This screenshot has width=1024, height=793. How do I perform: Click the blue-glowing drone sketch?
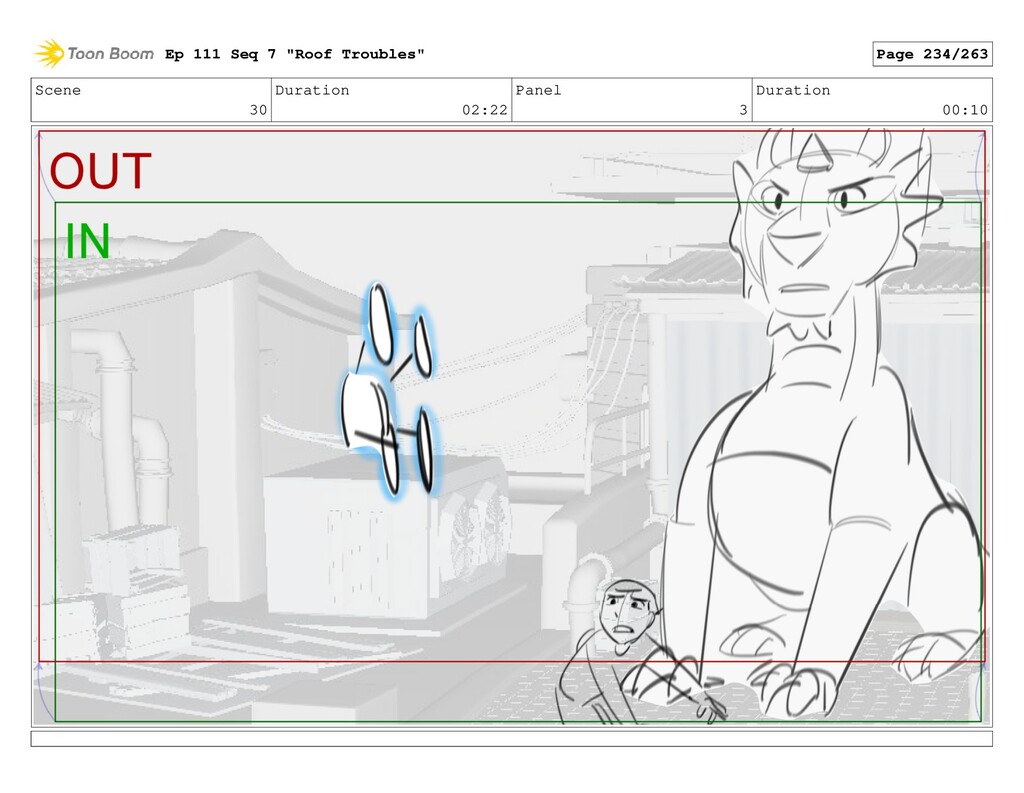click(x=389, y=392)
